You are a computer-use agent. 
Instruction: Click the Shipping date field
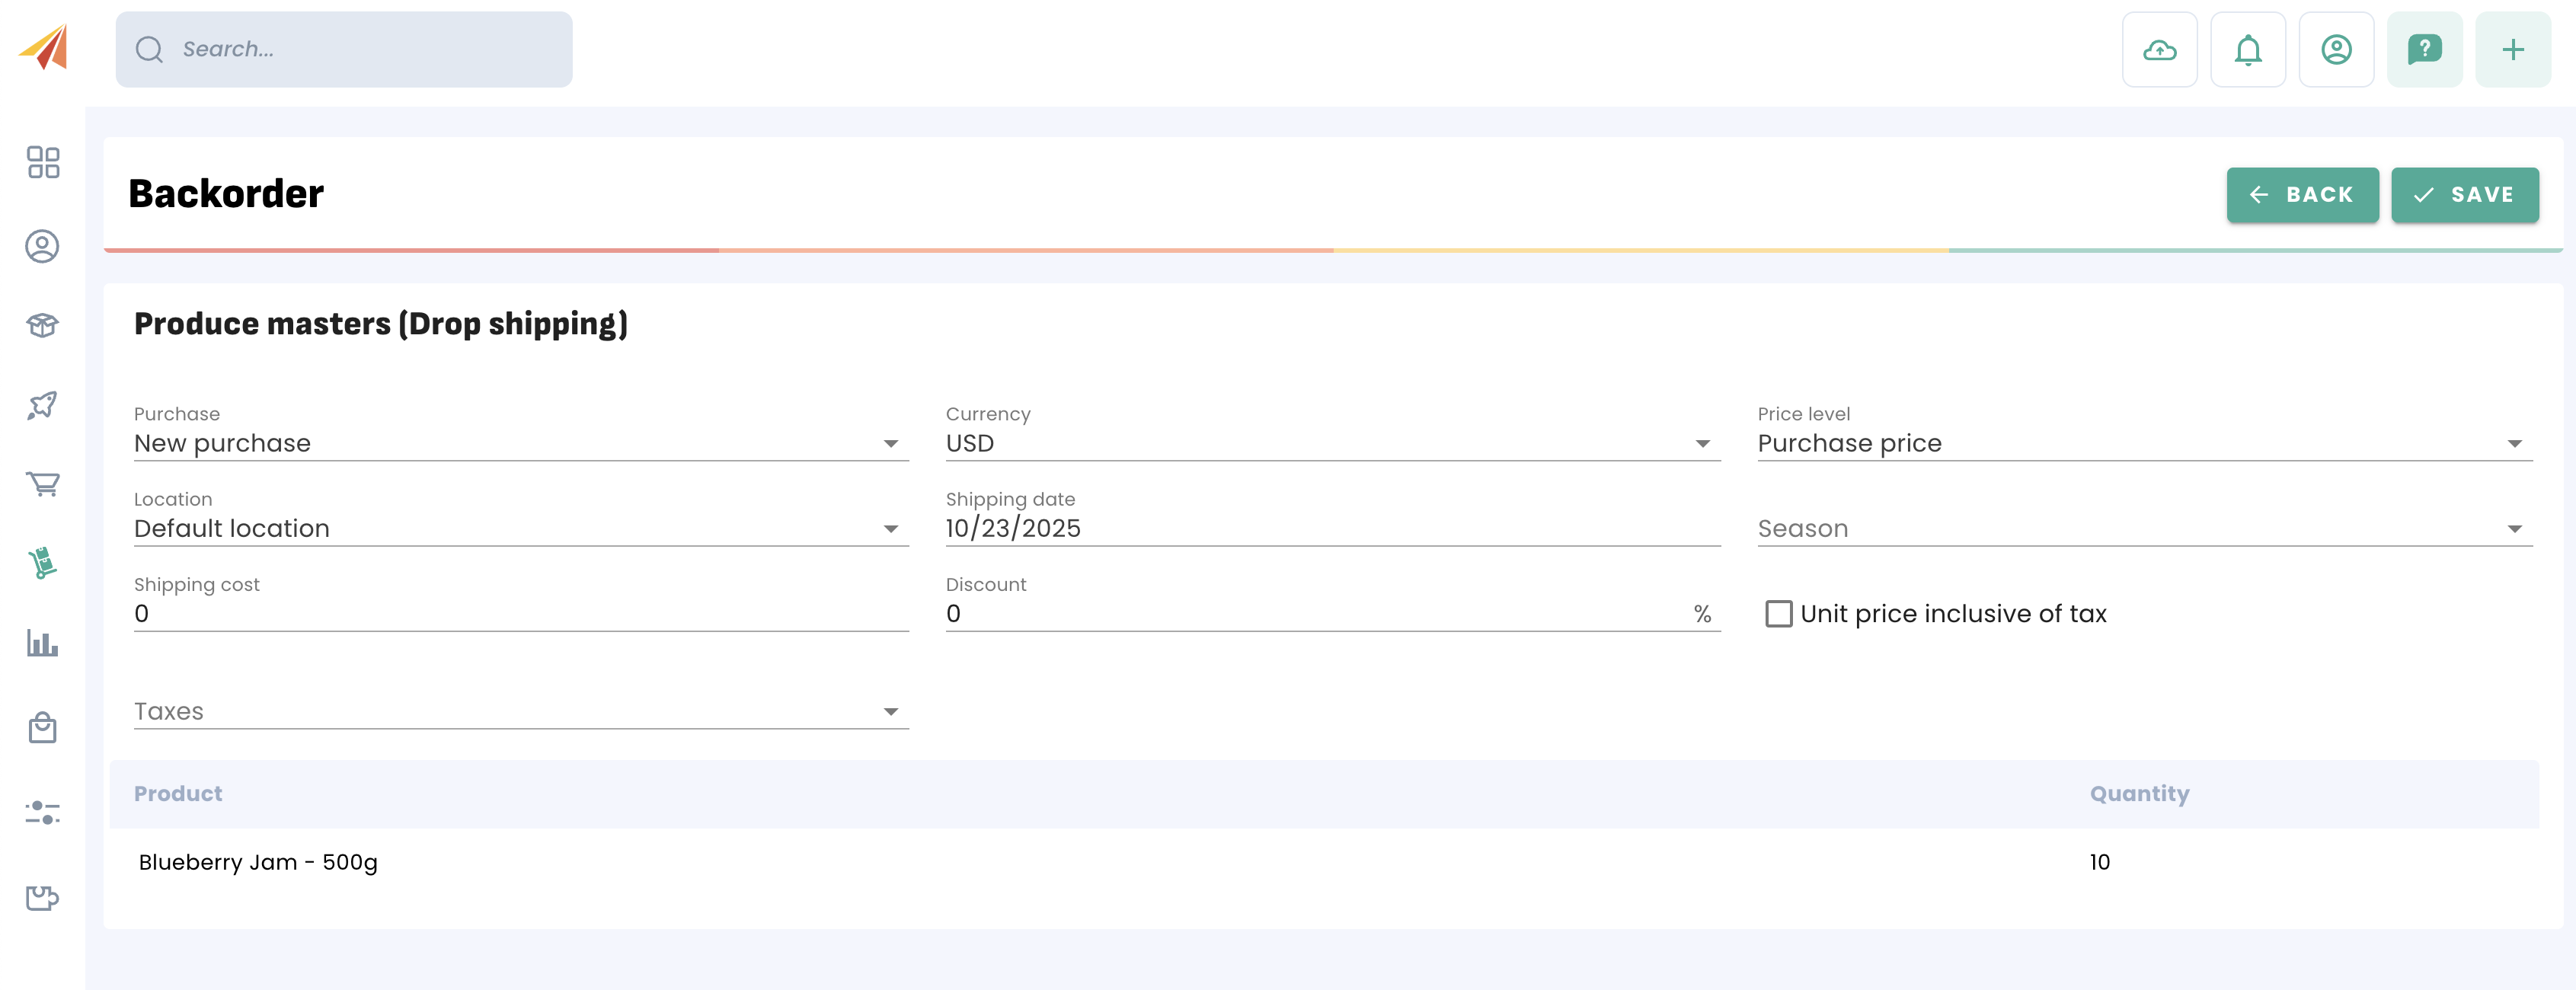point(1332,529)
